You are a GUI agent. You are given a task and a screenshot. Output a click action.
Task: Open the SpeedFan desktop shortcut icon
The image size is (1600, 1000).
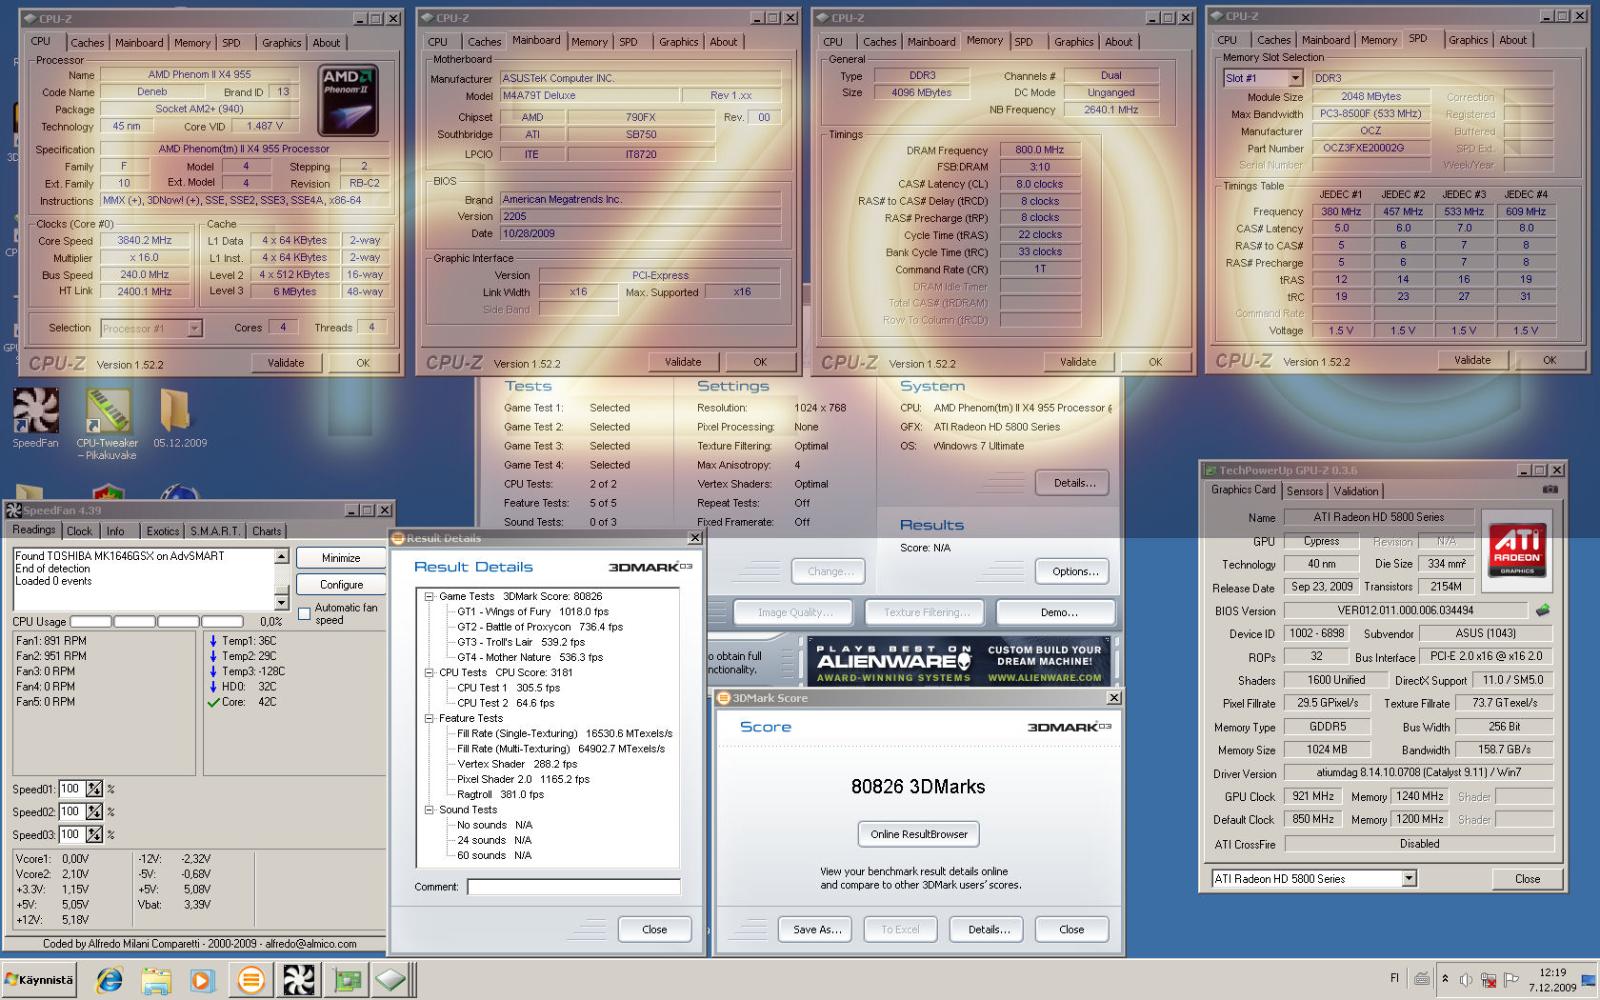35,418
